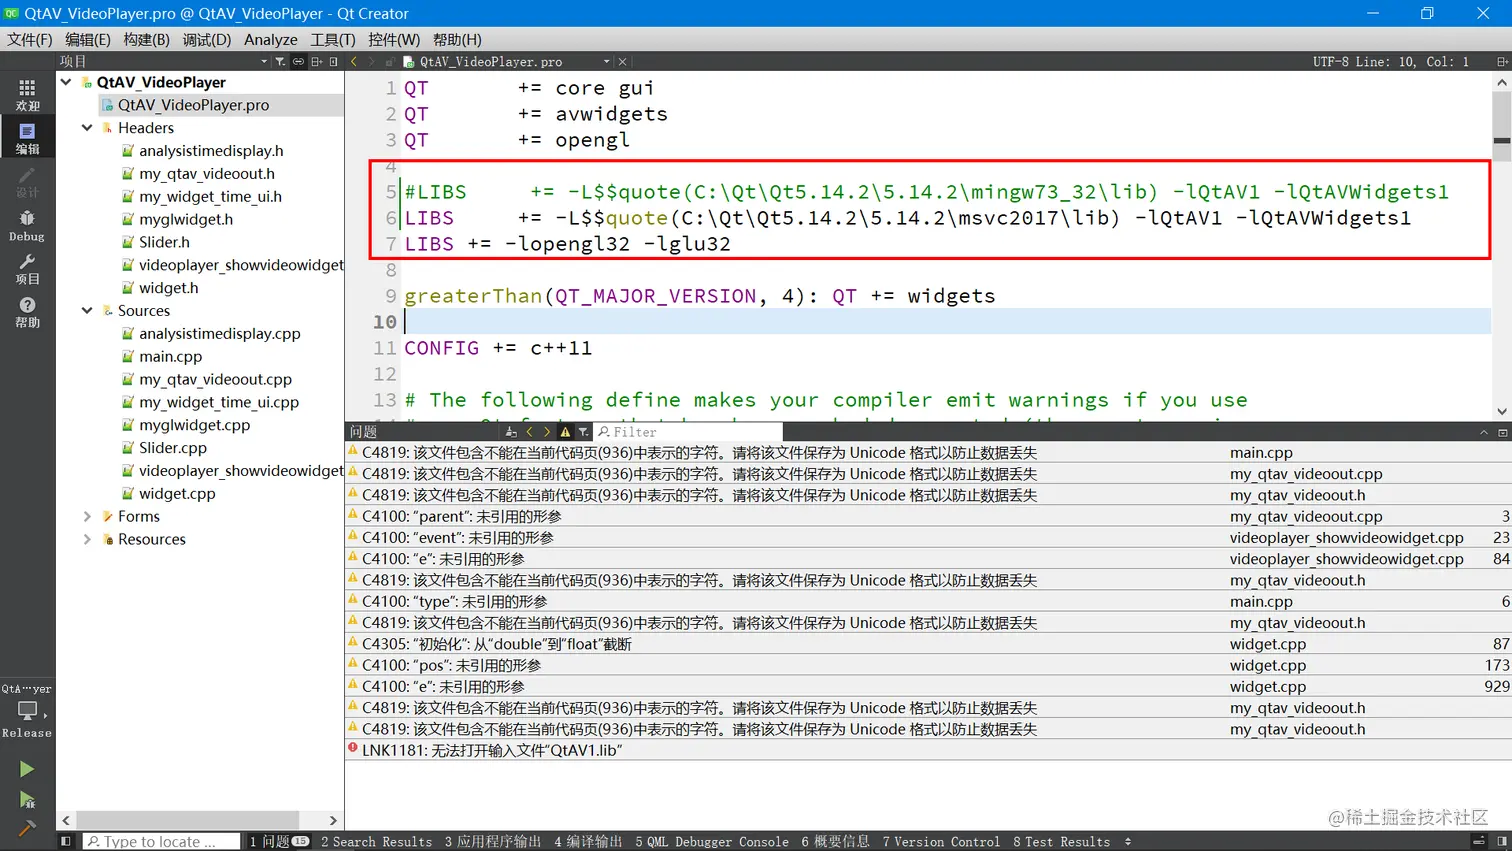Screen dimensions: 1512x851
Task: Select QtAV_VideoPlayer.pro in project tree
Action: point(193,105)
